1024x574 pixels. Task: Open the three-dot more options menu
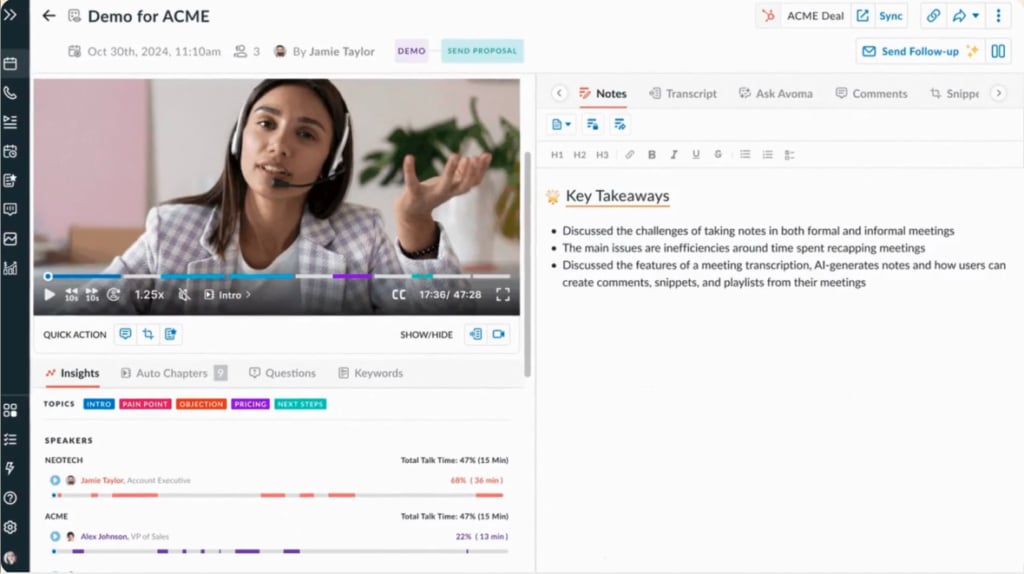(998, 16)
